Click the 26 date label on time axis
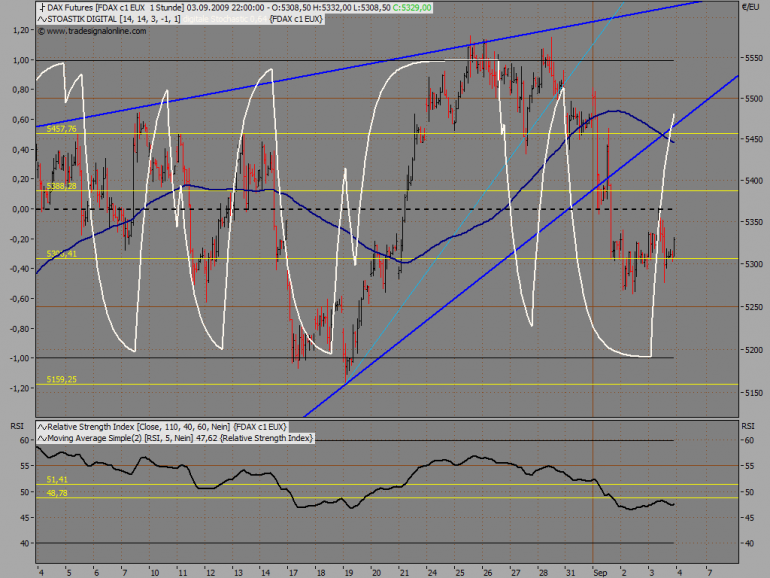Image resolution: width=770 pixels, height=578 pixels. click(488, 573)
